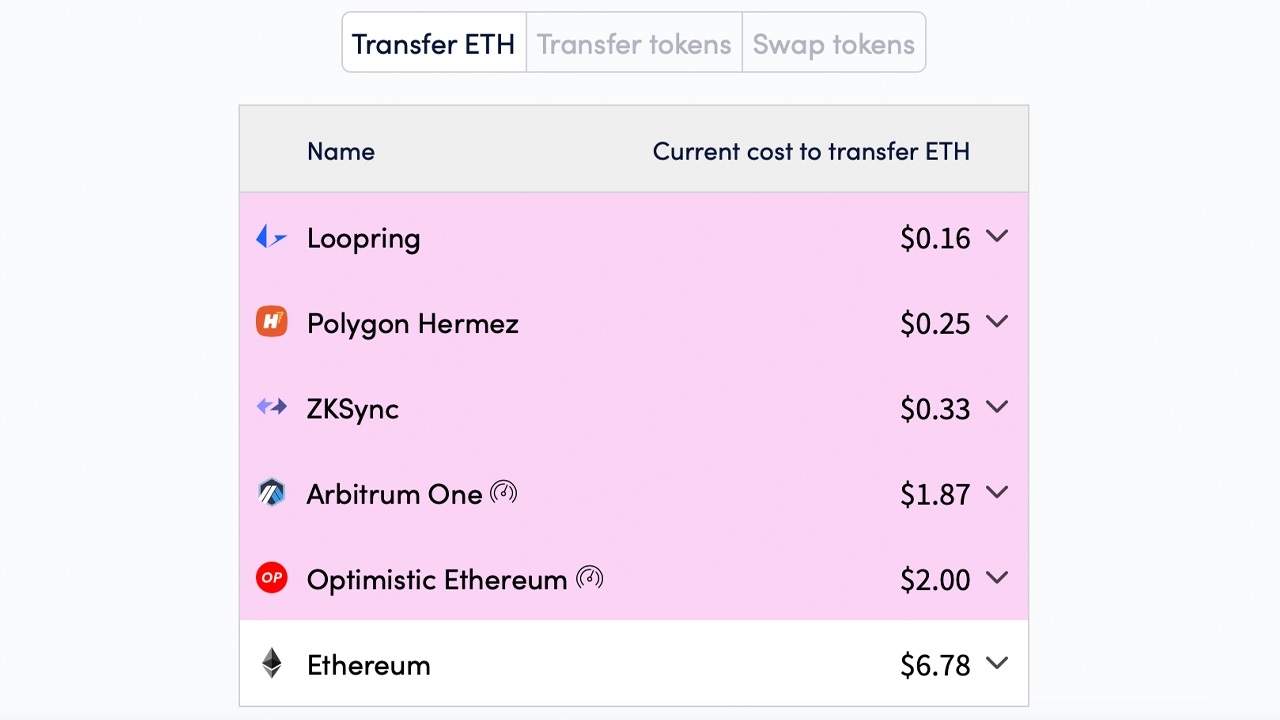
Task: Click the ZKSync arrows icon
Action: [271, 407]
